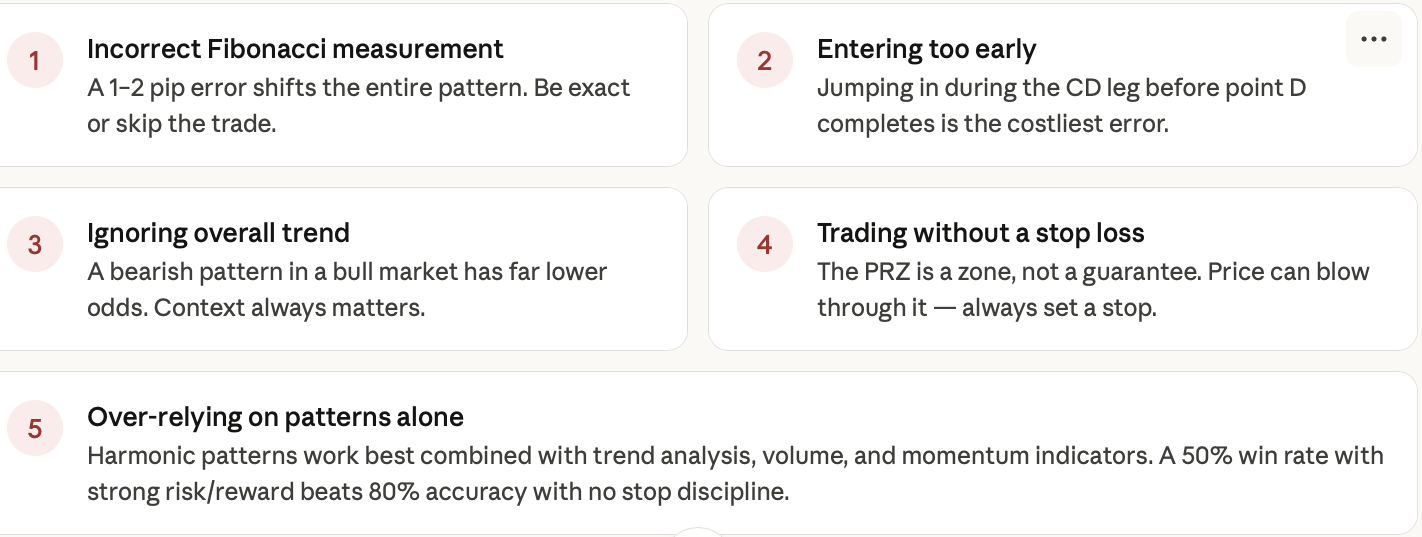1422x537 pixels.
Task: Select the 'Over-relying on patterns alone' heading
Action: point(275,417)
